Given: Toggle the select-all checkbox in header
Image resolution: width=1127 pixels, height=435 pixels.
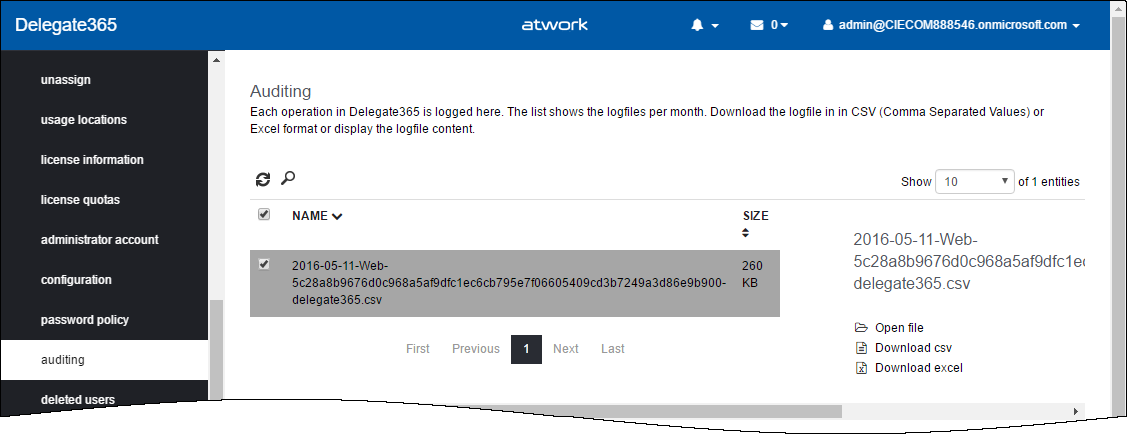Looking at the screenshot, I should [264, 214].
